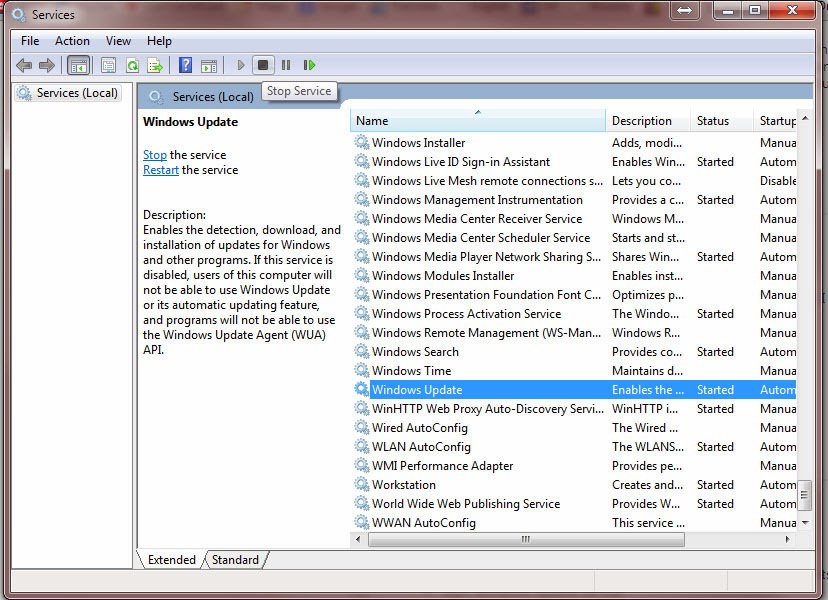Select Windows Live Mesh remote connections service

click(x=574, y=181)
